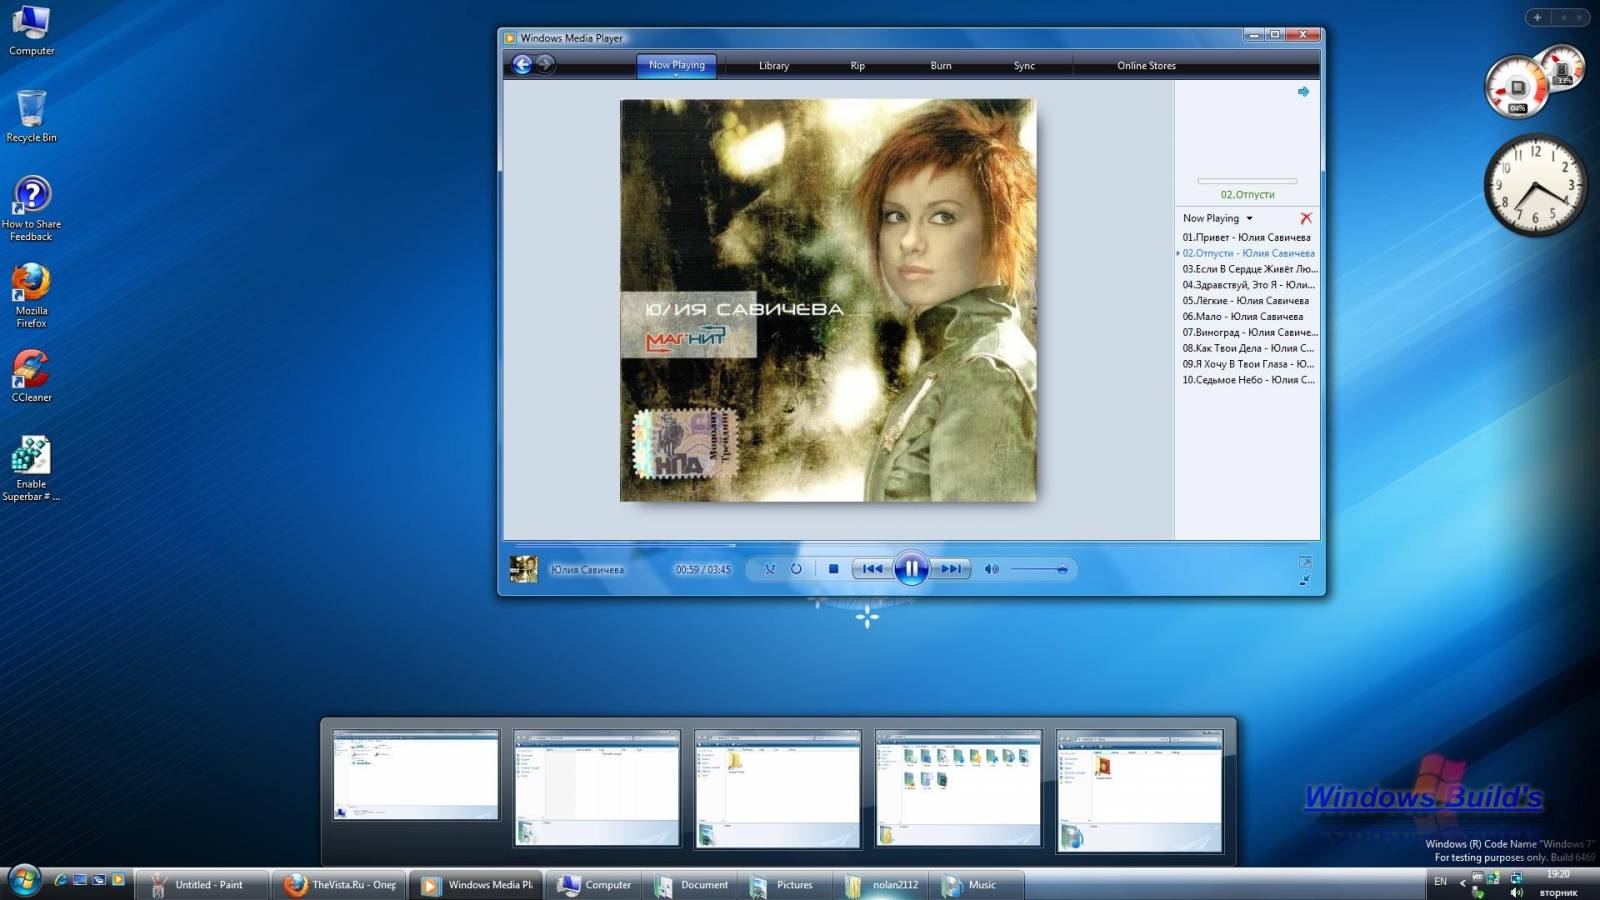Switch to Computer taskbar button
Screen dimensions: 1600x900
[596, 885]
